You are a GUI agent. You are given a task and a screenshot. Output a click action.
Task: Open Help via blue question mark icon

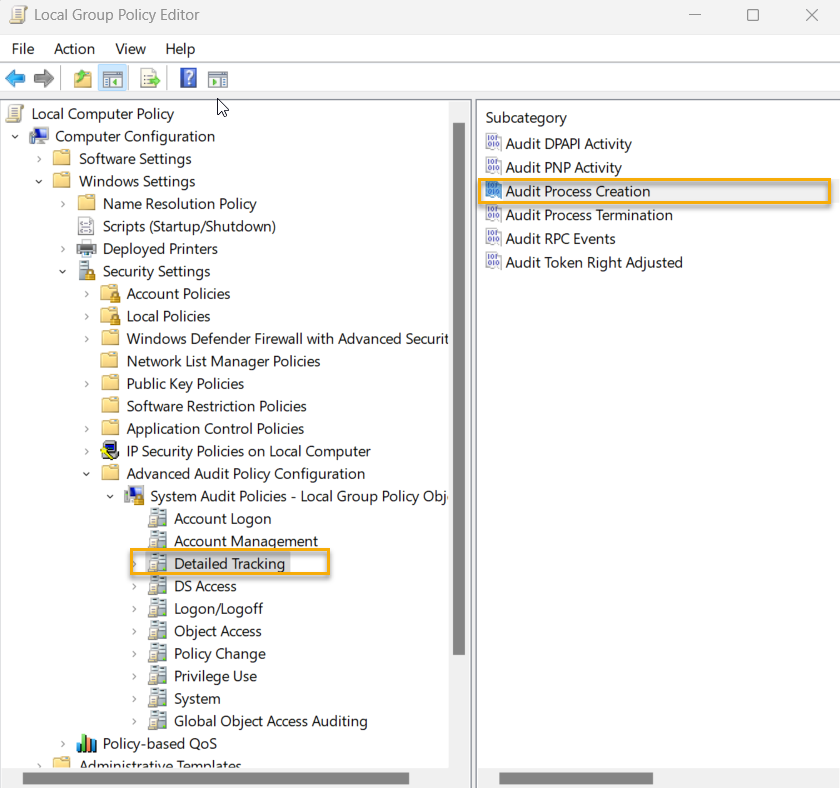click(x=188, y=78)
